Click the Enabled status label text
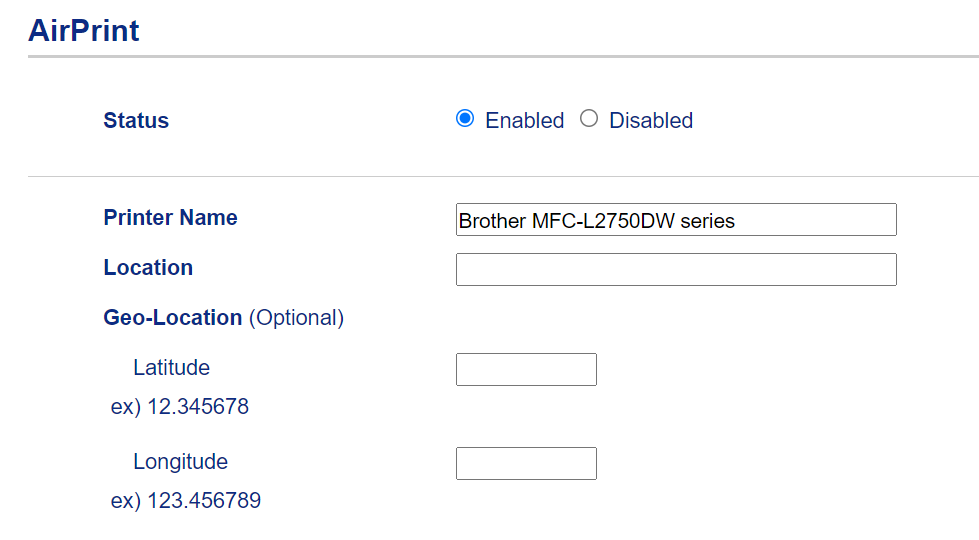Viewport: 979px width, 540px height. pos(524,121)
